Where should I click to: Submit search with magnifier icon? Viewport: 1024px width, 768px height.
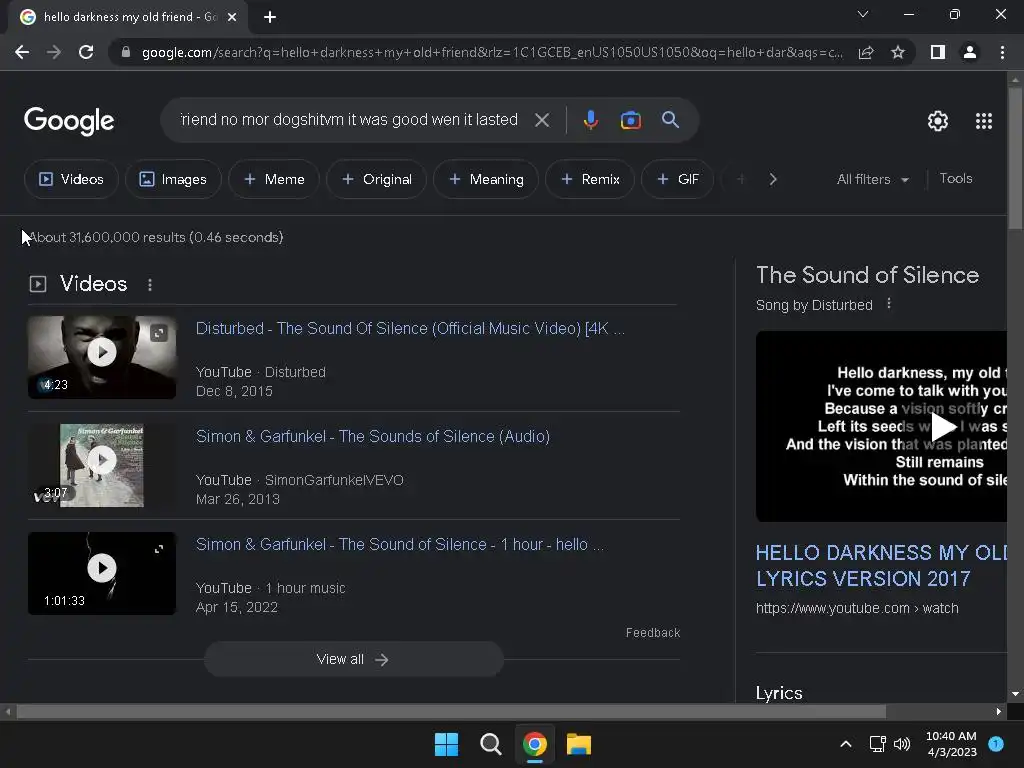coord(670,120)
